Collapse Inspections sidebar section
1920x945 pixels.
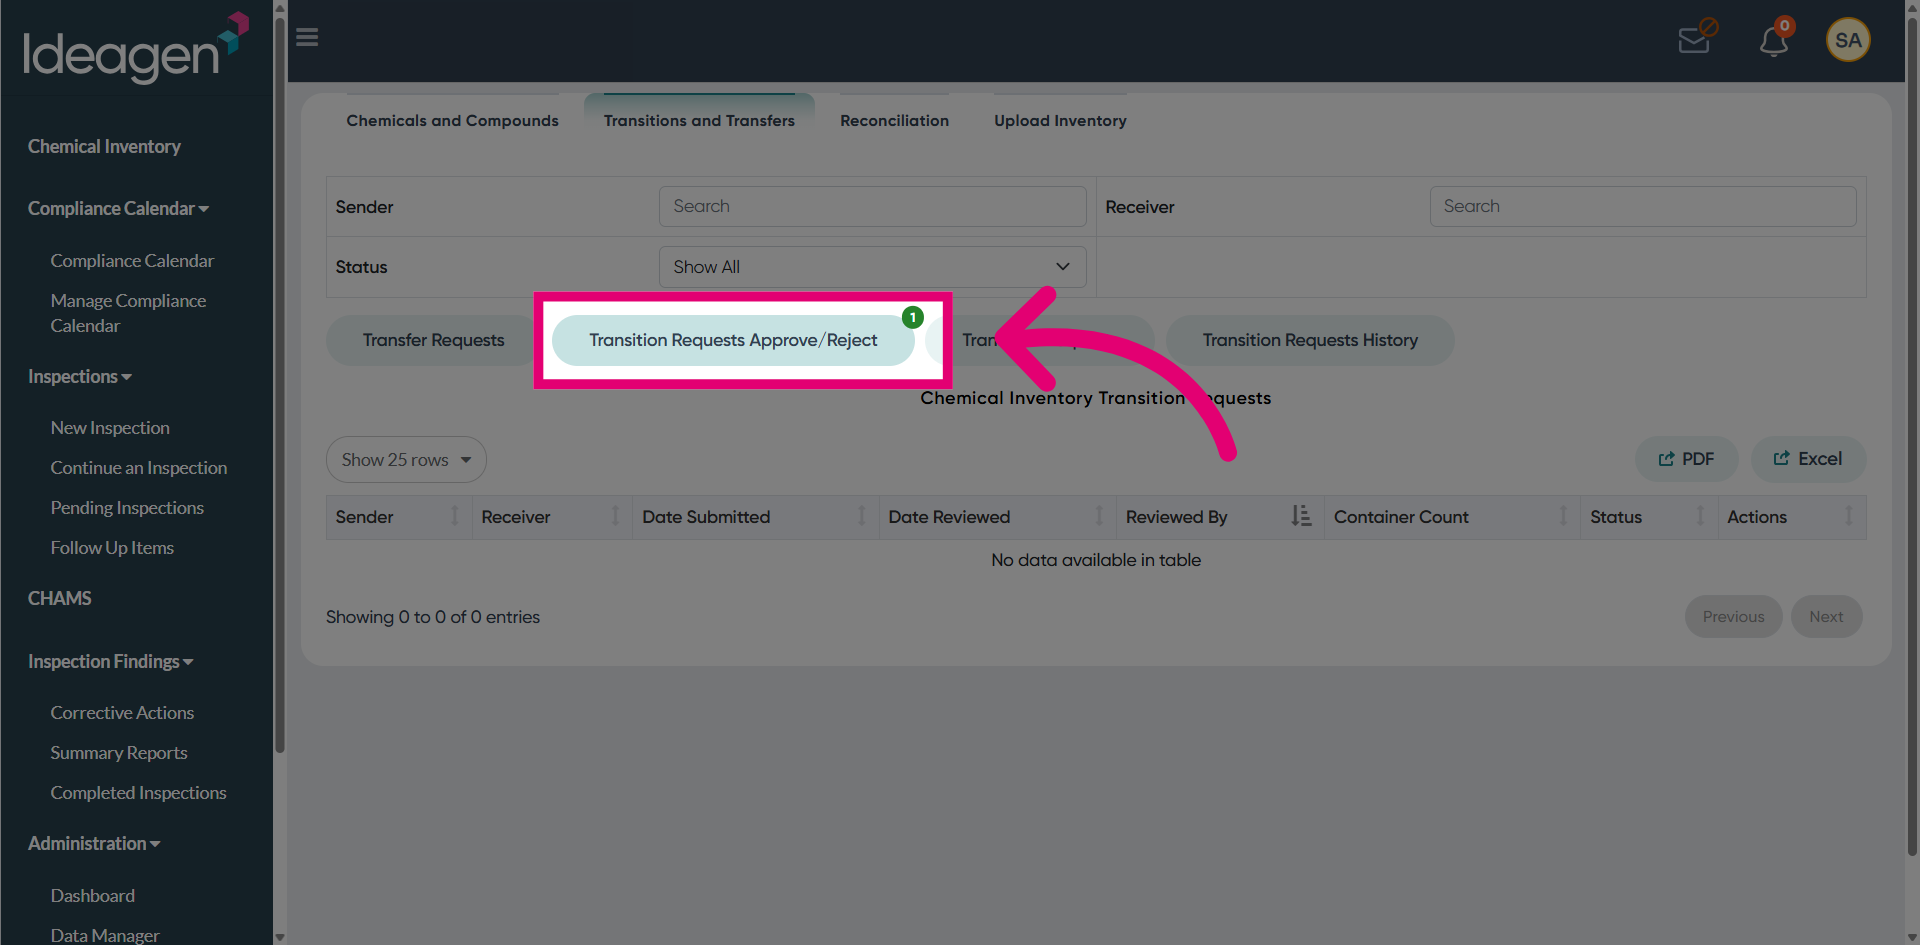point(80,376)
